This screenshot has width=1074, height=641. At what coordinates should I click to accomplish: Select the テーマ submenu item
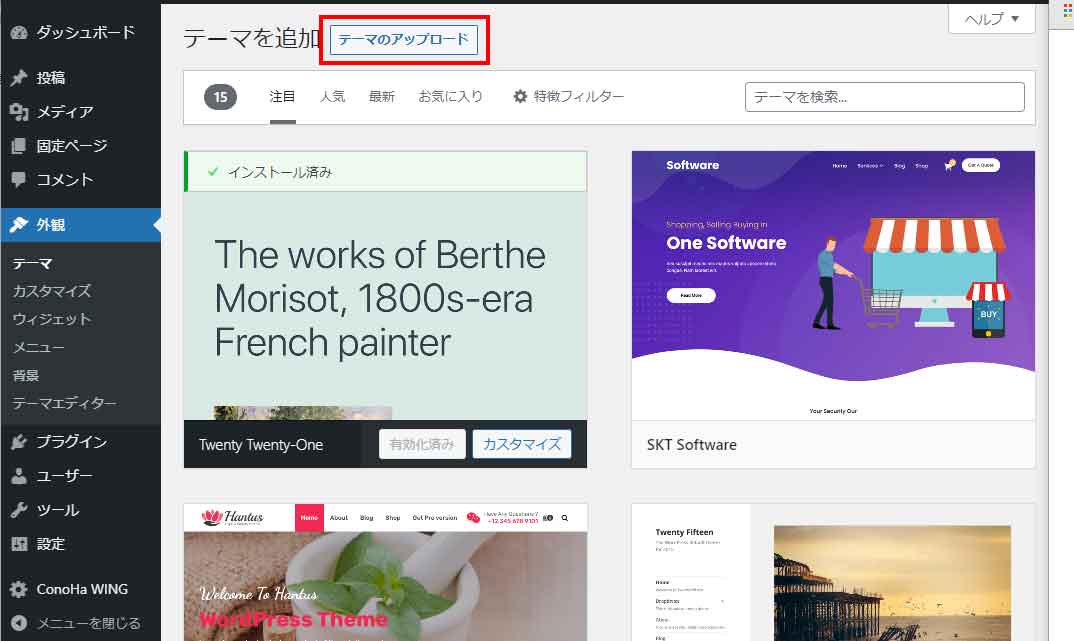(32, 264)
